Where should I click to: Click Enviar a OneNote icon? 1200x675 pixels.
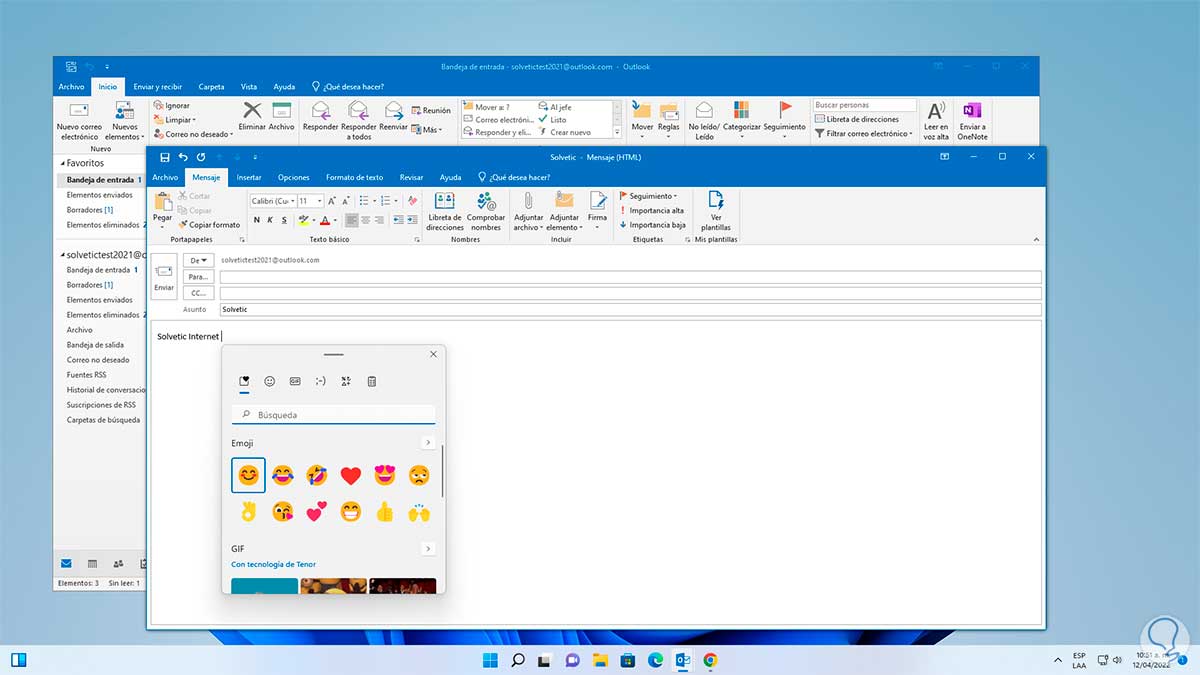point(971,121)
